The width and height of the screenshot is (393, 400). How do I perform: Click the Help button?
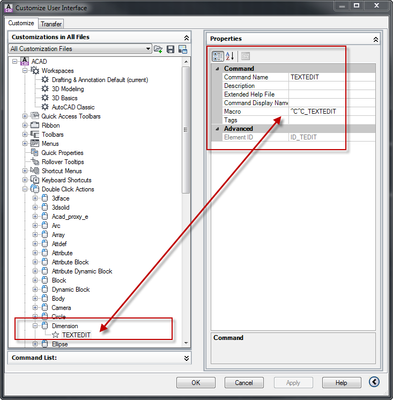point(341,383)
